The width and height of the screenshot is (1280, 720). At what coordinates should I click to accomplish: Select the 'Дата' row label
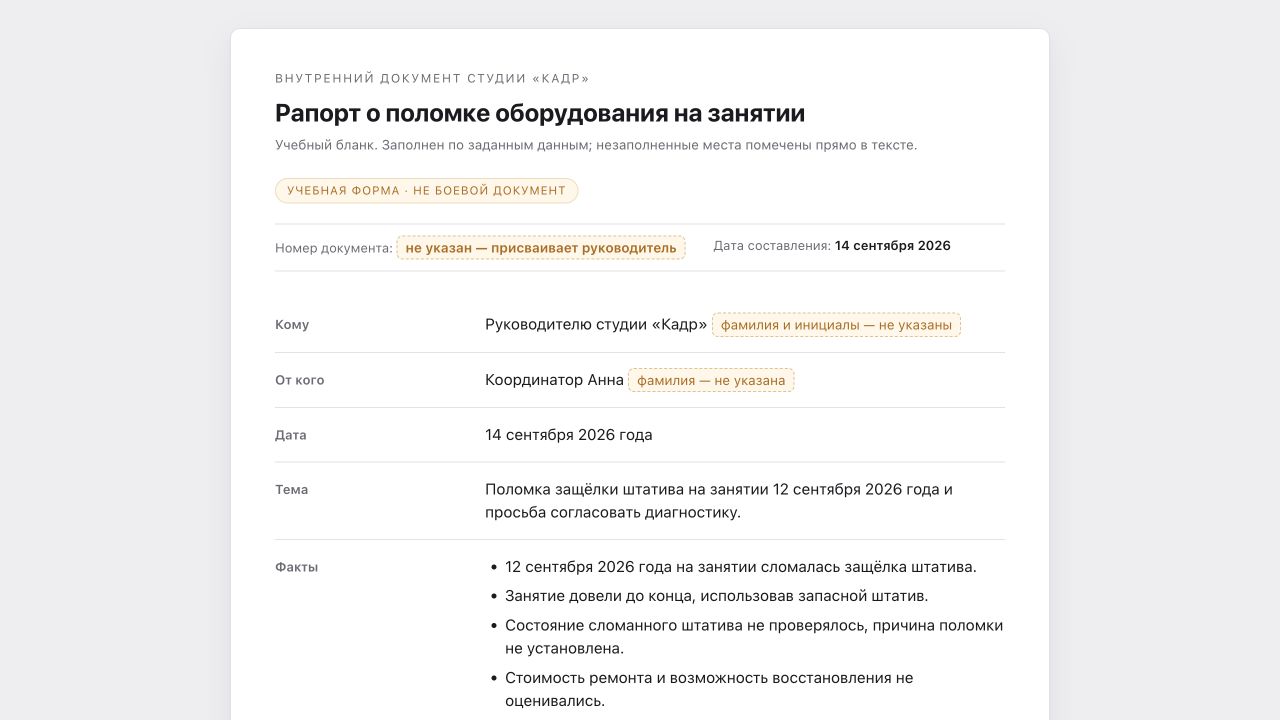pos(291,435)
